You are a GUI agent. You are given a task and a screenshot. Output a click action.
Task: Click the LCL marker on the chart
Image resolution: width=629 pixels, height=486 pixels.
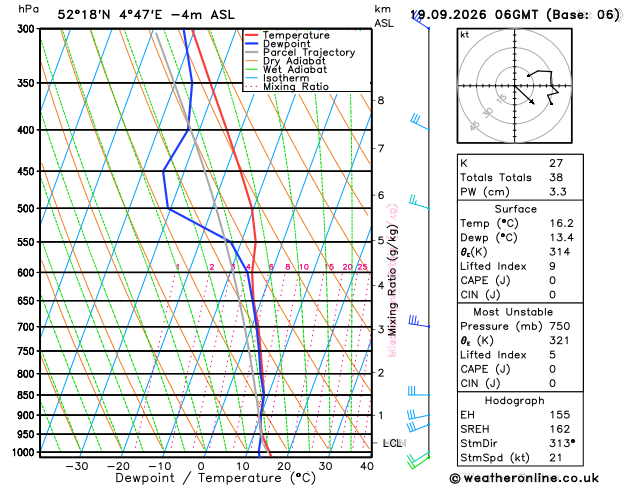point(392,443)
